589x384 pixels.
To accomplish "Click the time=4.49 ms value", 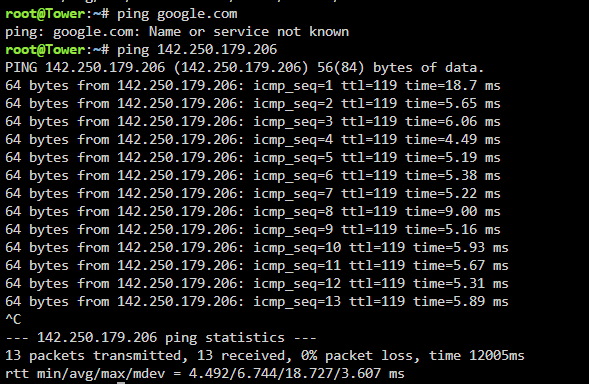I will (x=453, y=140).
